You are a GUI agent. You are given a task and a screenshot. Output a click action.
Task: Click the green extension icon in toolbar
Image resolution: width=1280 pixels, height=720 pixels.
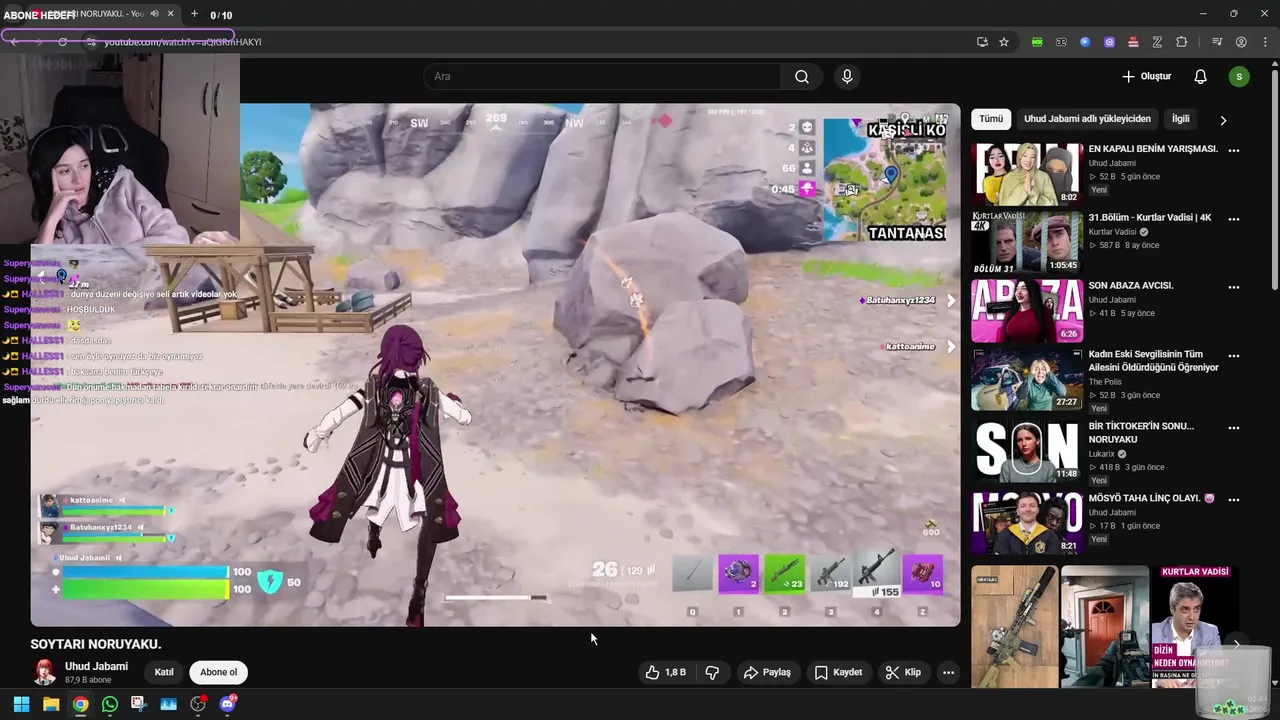point(1037,42)
